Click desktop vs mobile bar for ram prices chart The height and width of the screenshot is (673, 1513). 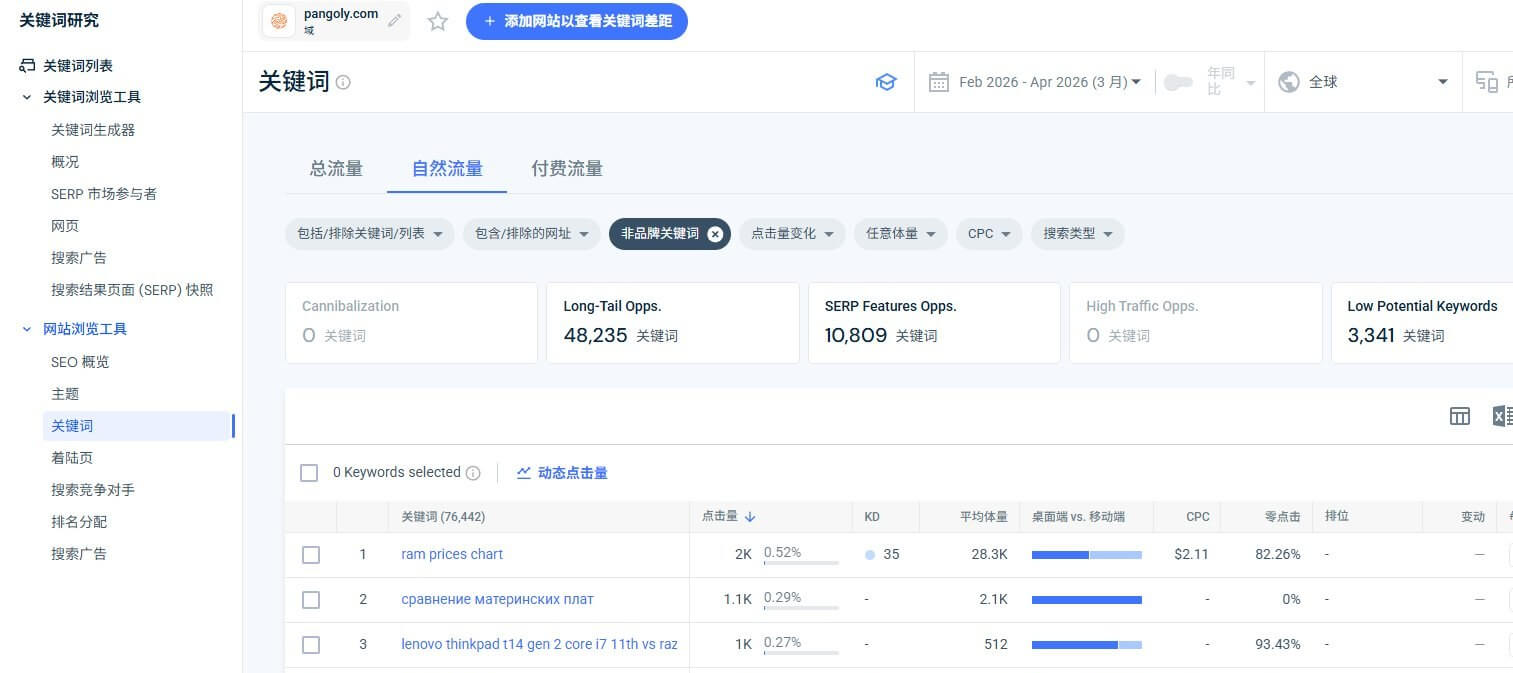pos(1087,555)
